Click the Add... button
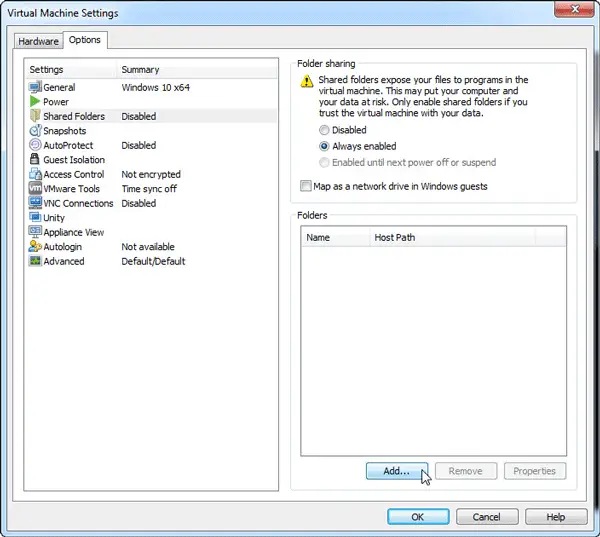The image size is (600, 537). point(397,471)
